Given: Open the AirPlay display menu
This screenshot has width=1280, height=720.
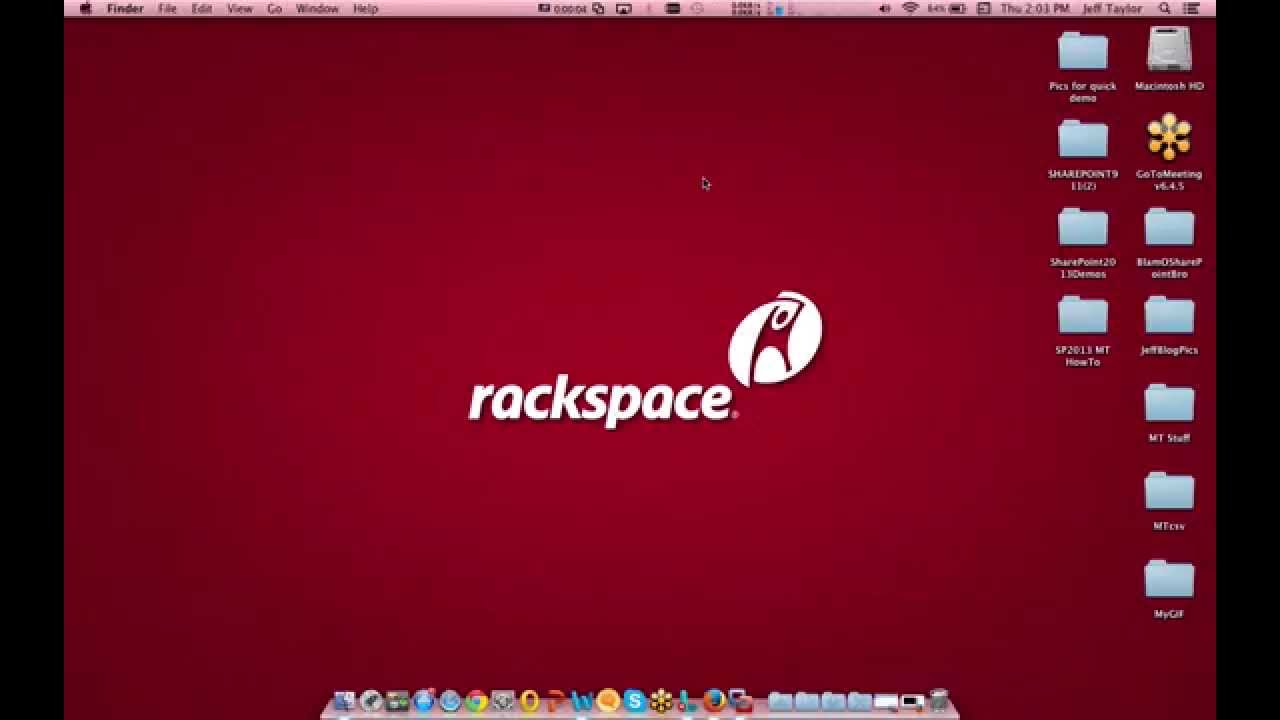Looking at the screenshot, I should tap(624, 8).
